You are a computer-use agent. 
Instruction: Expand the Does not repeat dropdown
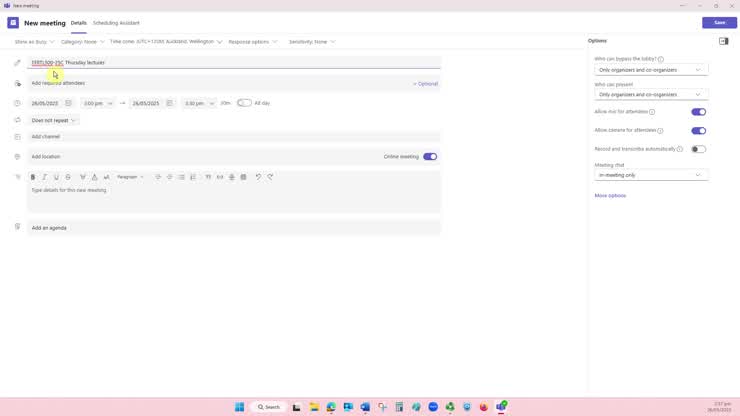point(54,120)
